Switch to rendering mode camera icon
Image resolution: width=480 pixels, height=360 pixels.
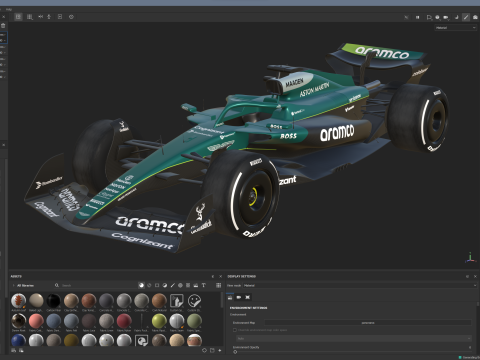475,17
